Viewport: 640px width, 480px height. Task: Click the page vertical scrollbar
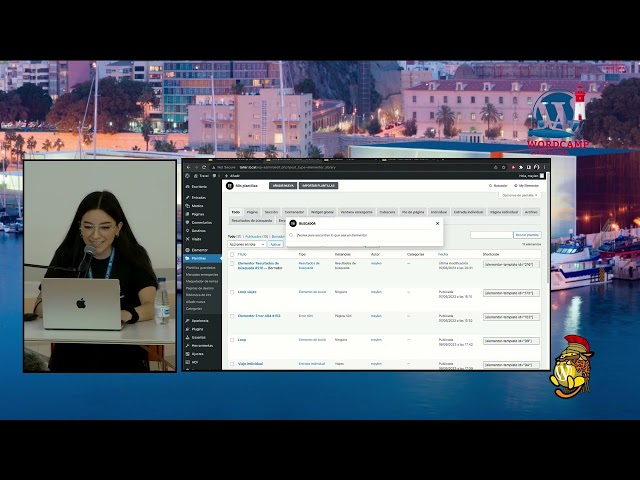tap(548, 229)
